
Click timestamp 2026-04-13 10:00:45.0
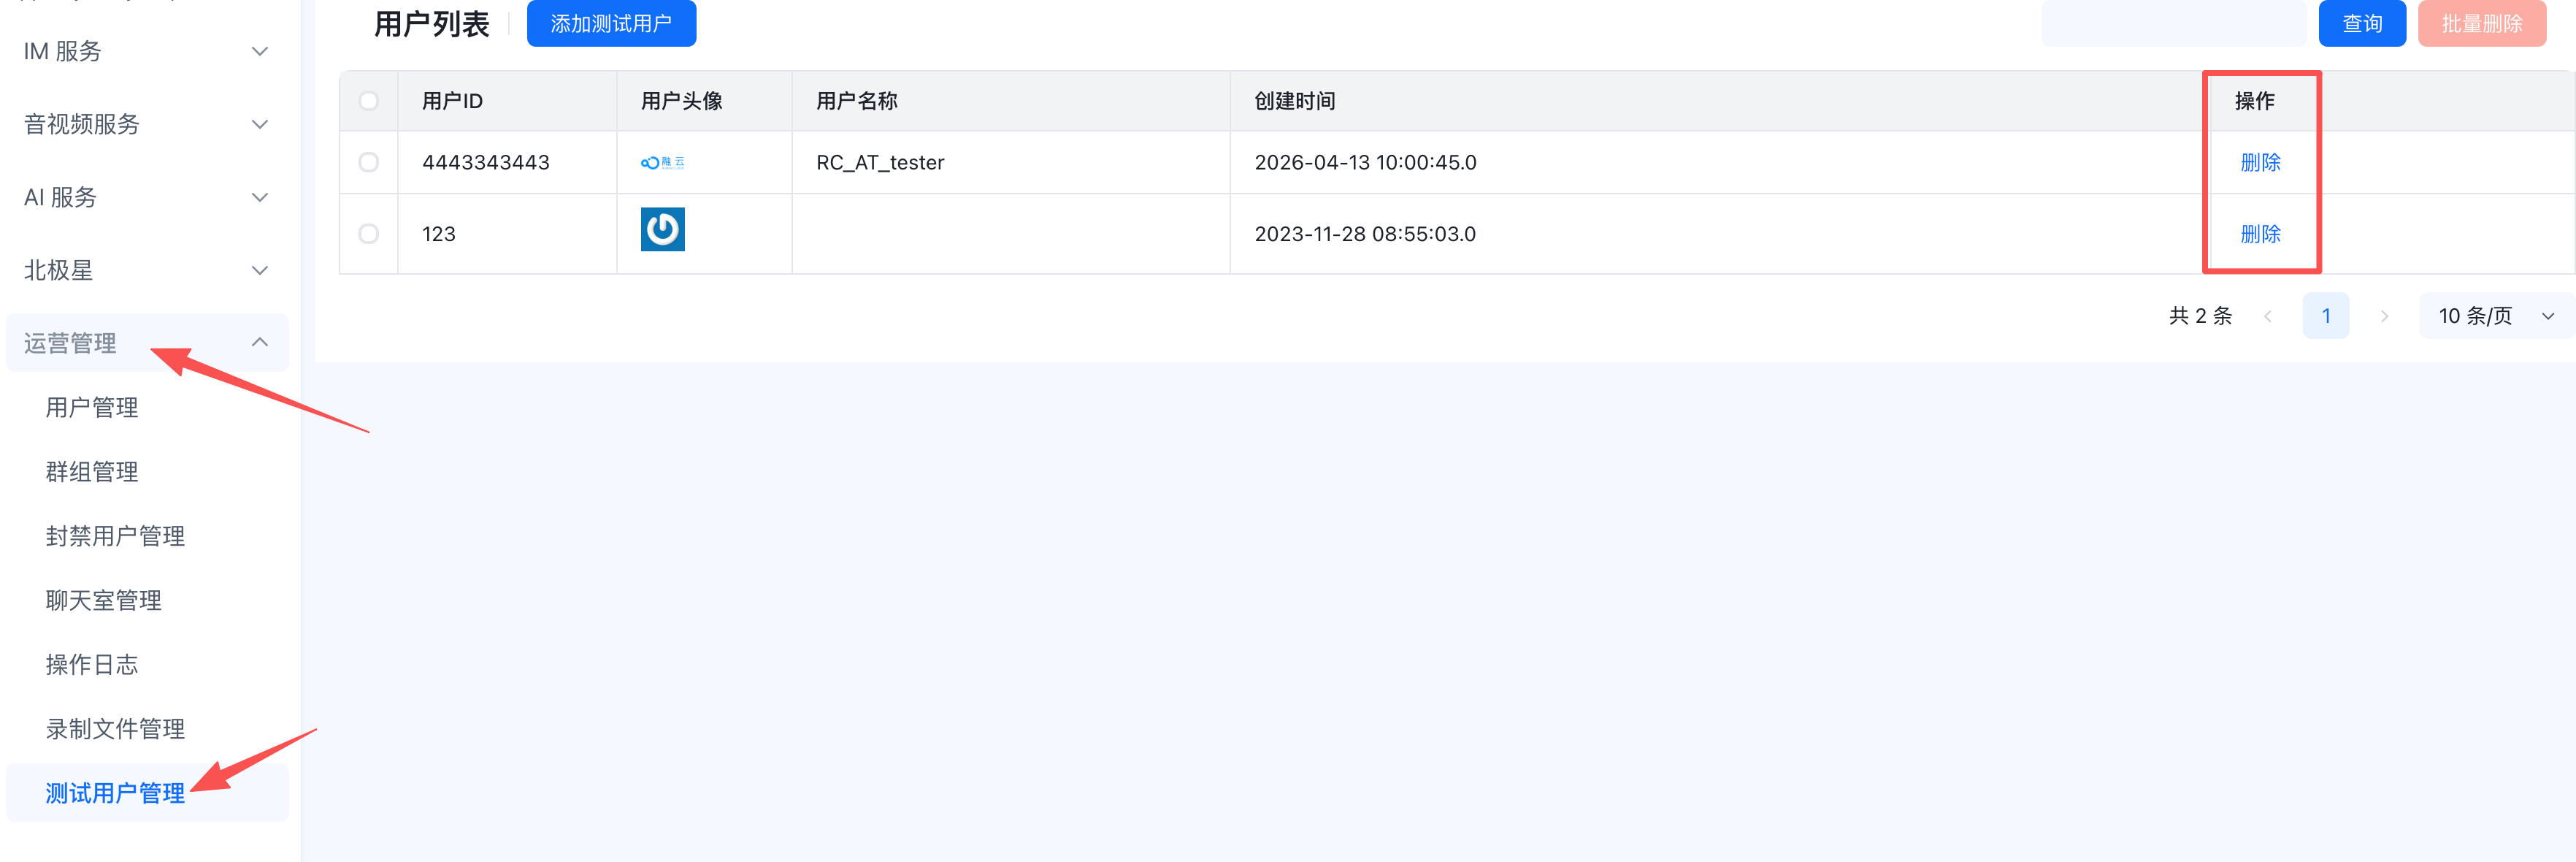(1365, 162)
